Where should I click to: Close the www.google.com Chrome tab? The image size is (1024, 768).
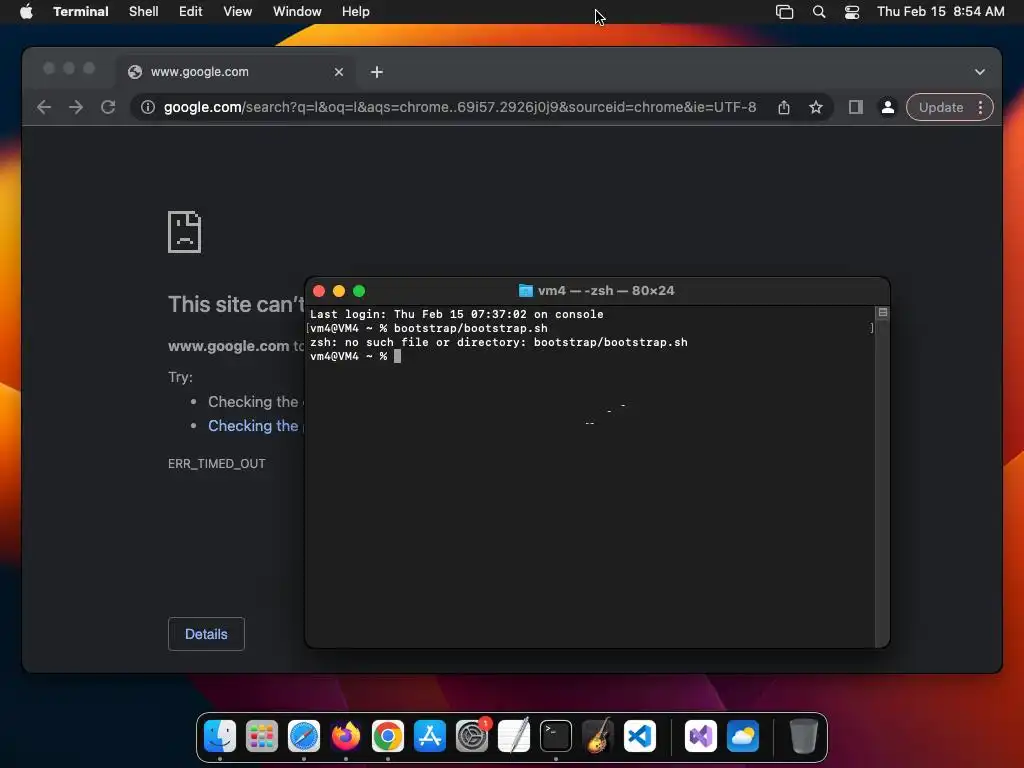339,72
